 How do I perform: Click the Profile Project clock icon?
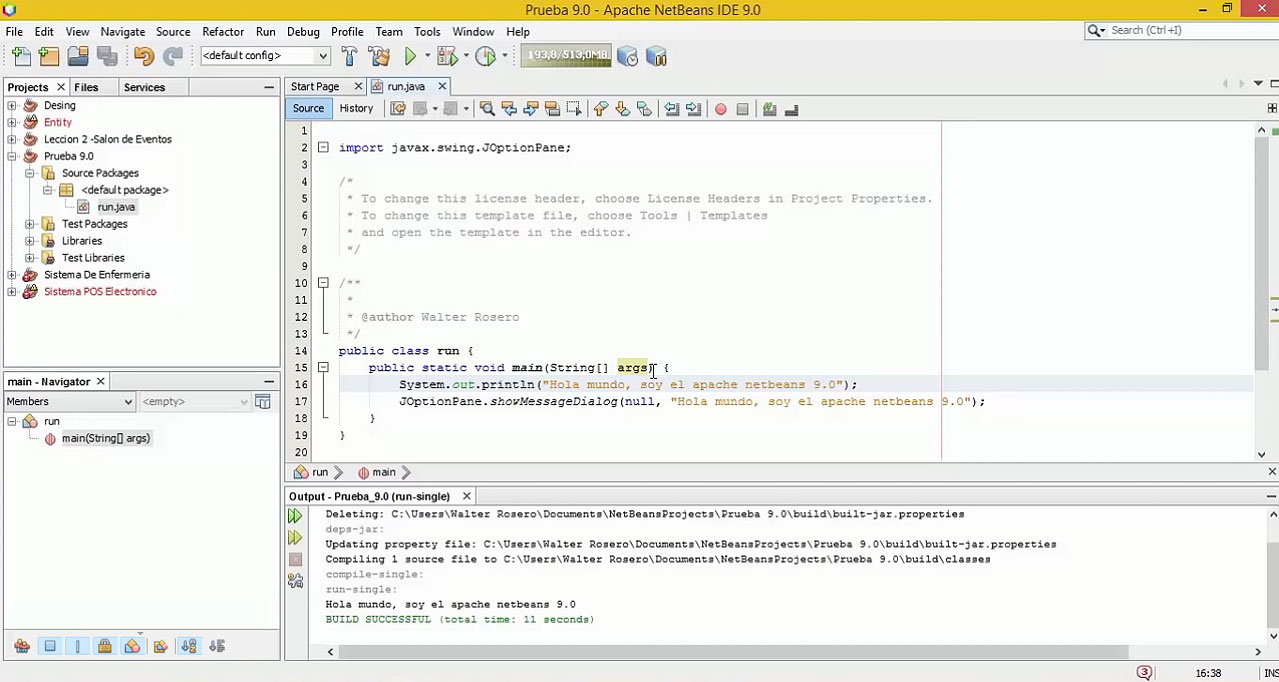coord(486,57)
